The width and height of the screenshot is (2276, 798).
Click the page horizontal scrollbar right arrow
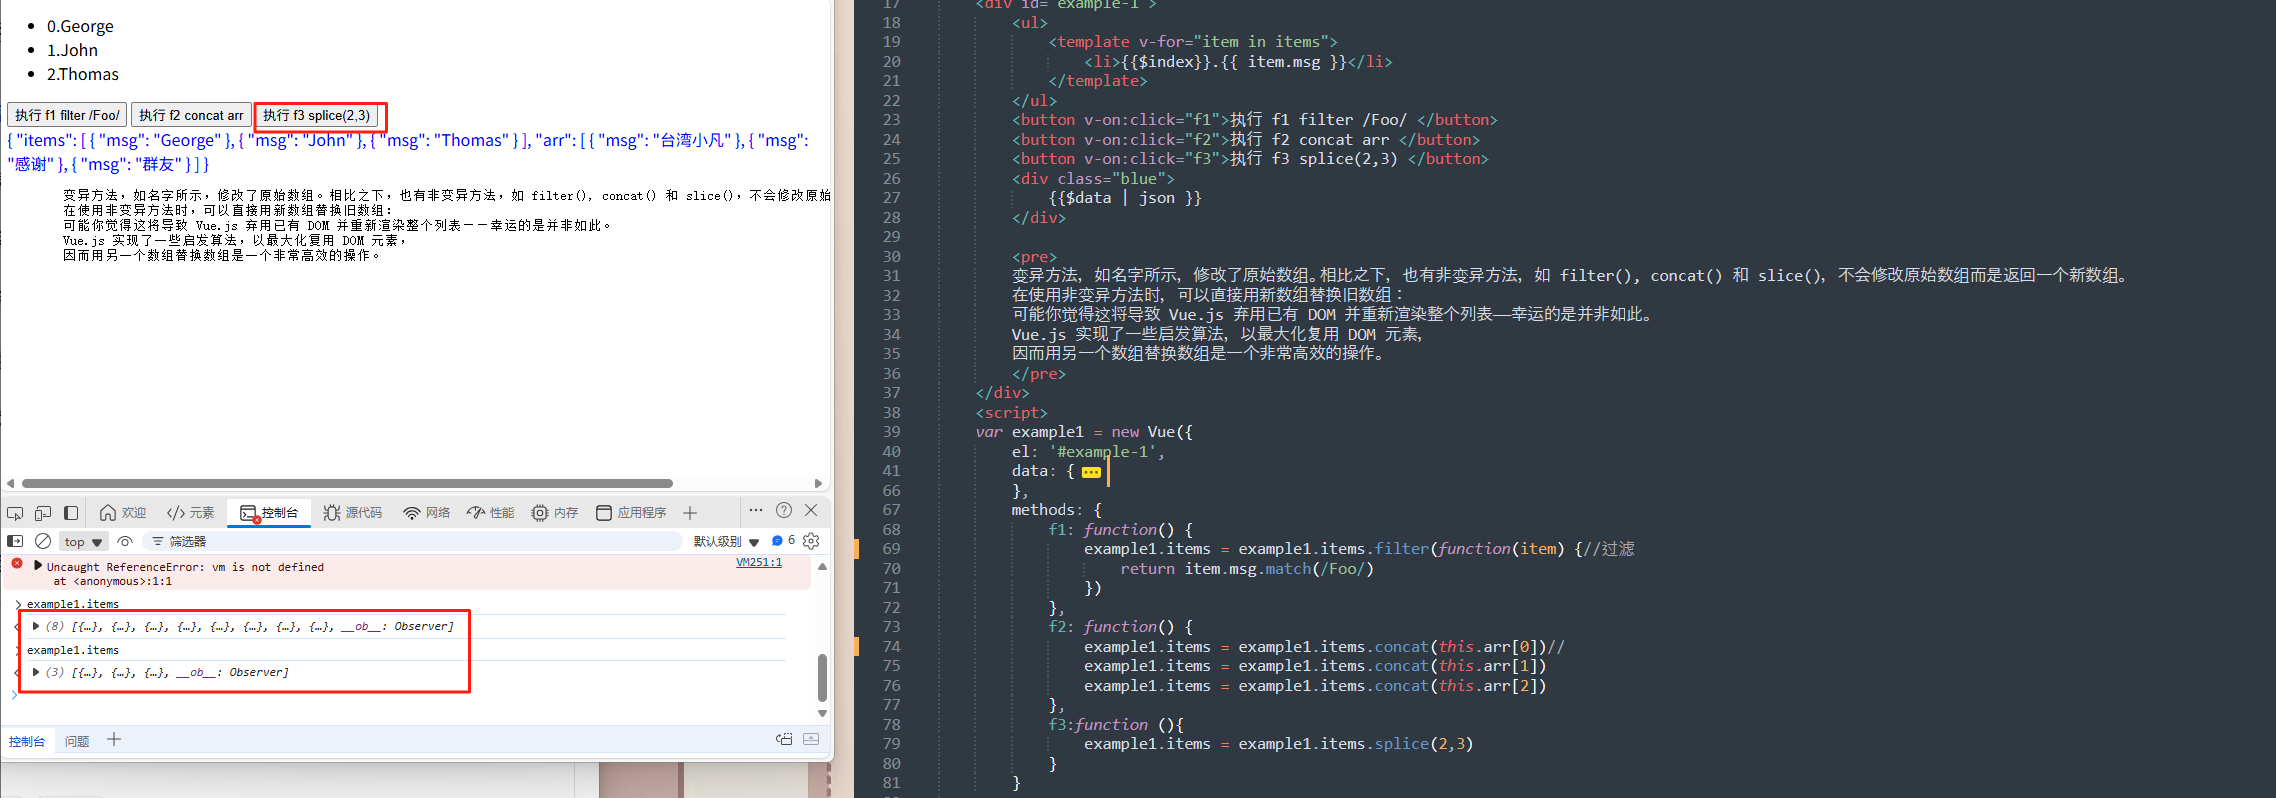pyautogui.click(x=818, y=483)
